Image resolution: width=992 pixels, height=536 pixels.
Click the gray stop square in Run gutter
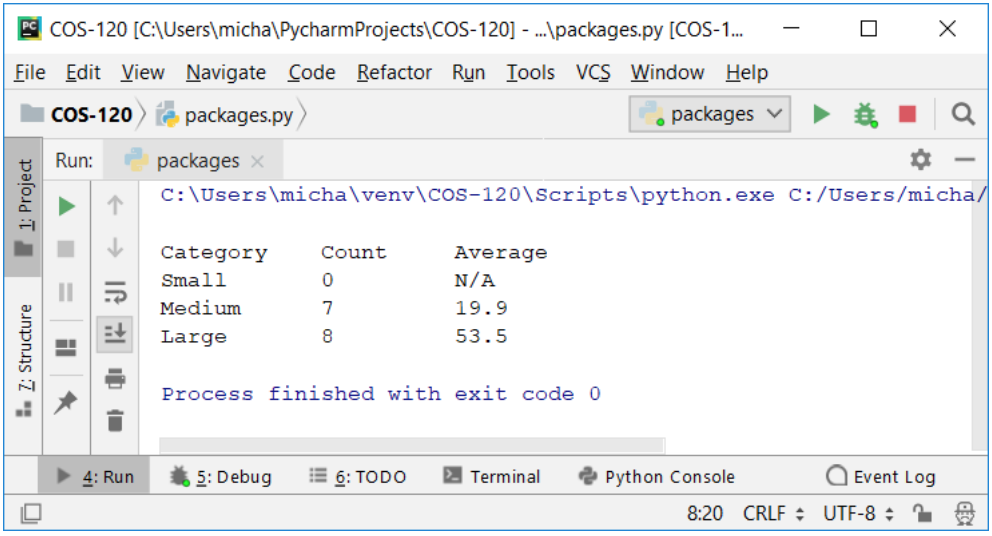[66, 249]
